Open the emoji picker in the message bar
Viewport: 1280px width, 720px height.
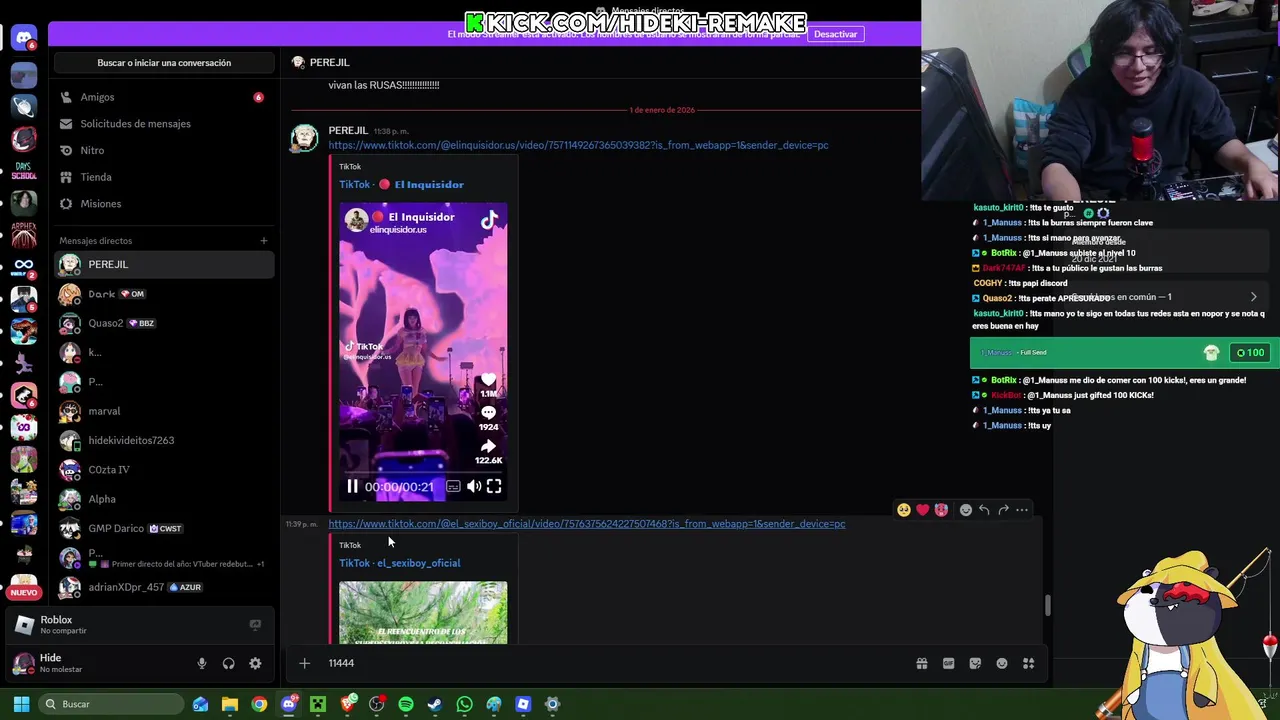coord(1002,663)
